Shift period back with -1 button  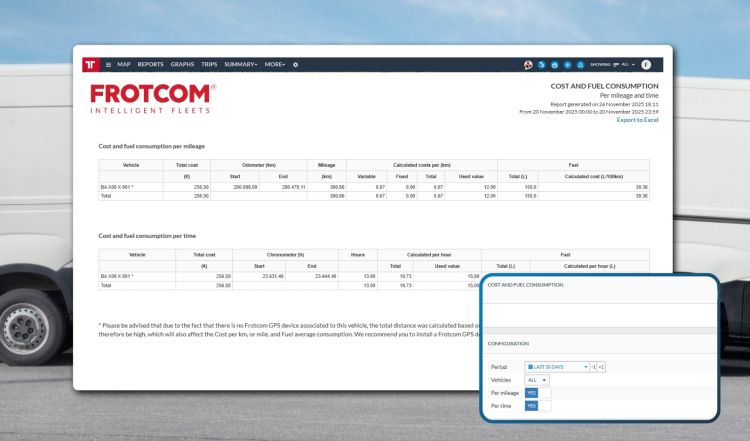(x=594, y=367)
